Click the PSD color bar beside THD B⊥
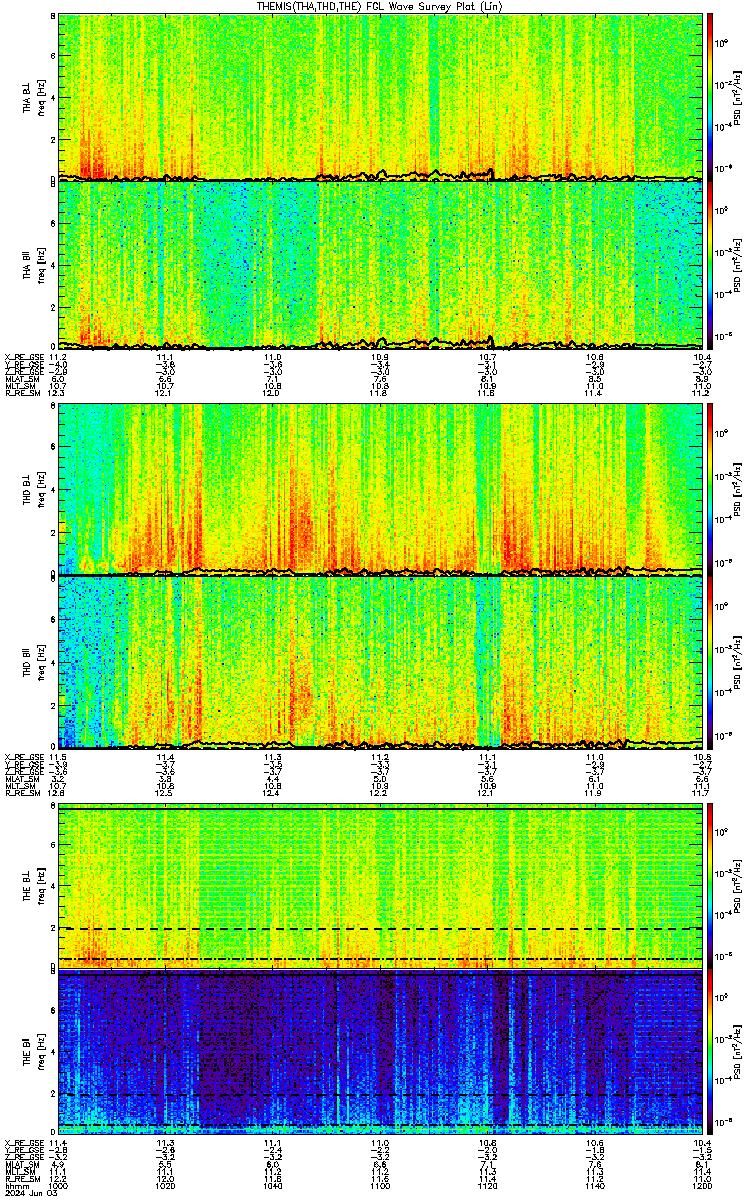This screenshot has width=750, height=1200. coord(711,489)
